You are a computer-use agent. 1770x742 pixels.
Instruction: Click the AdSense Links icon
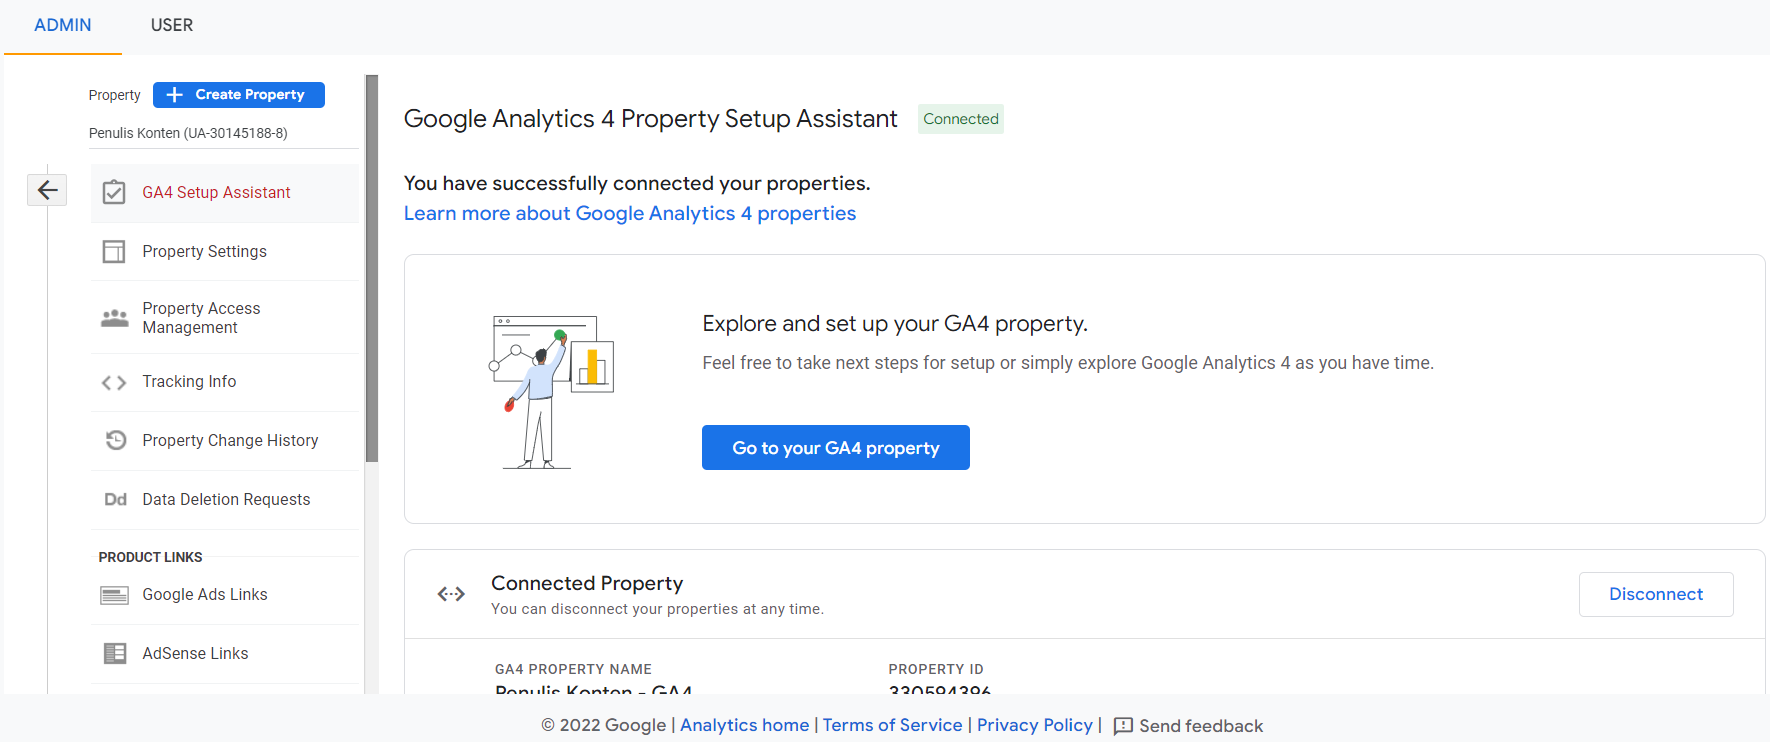(115, 653)
